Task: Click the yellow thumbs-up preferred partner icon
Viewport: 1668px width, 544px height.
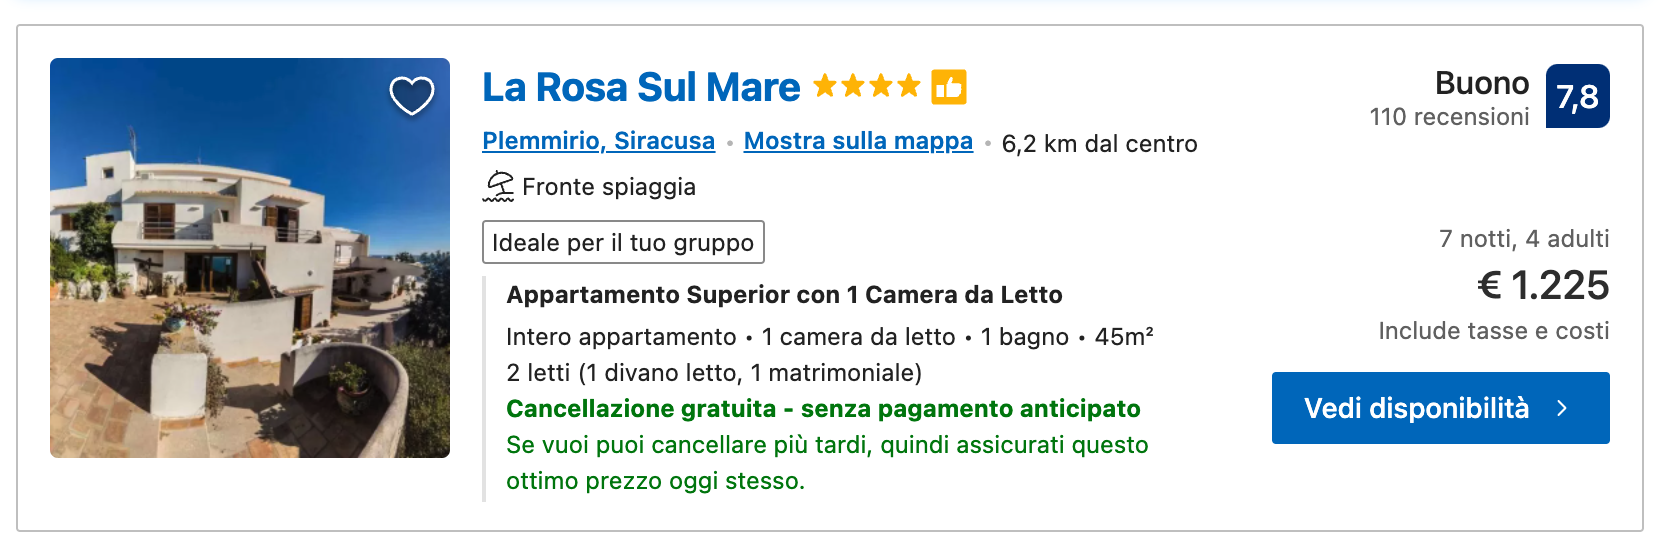Action: point(949,87)
